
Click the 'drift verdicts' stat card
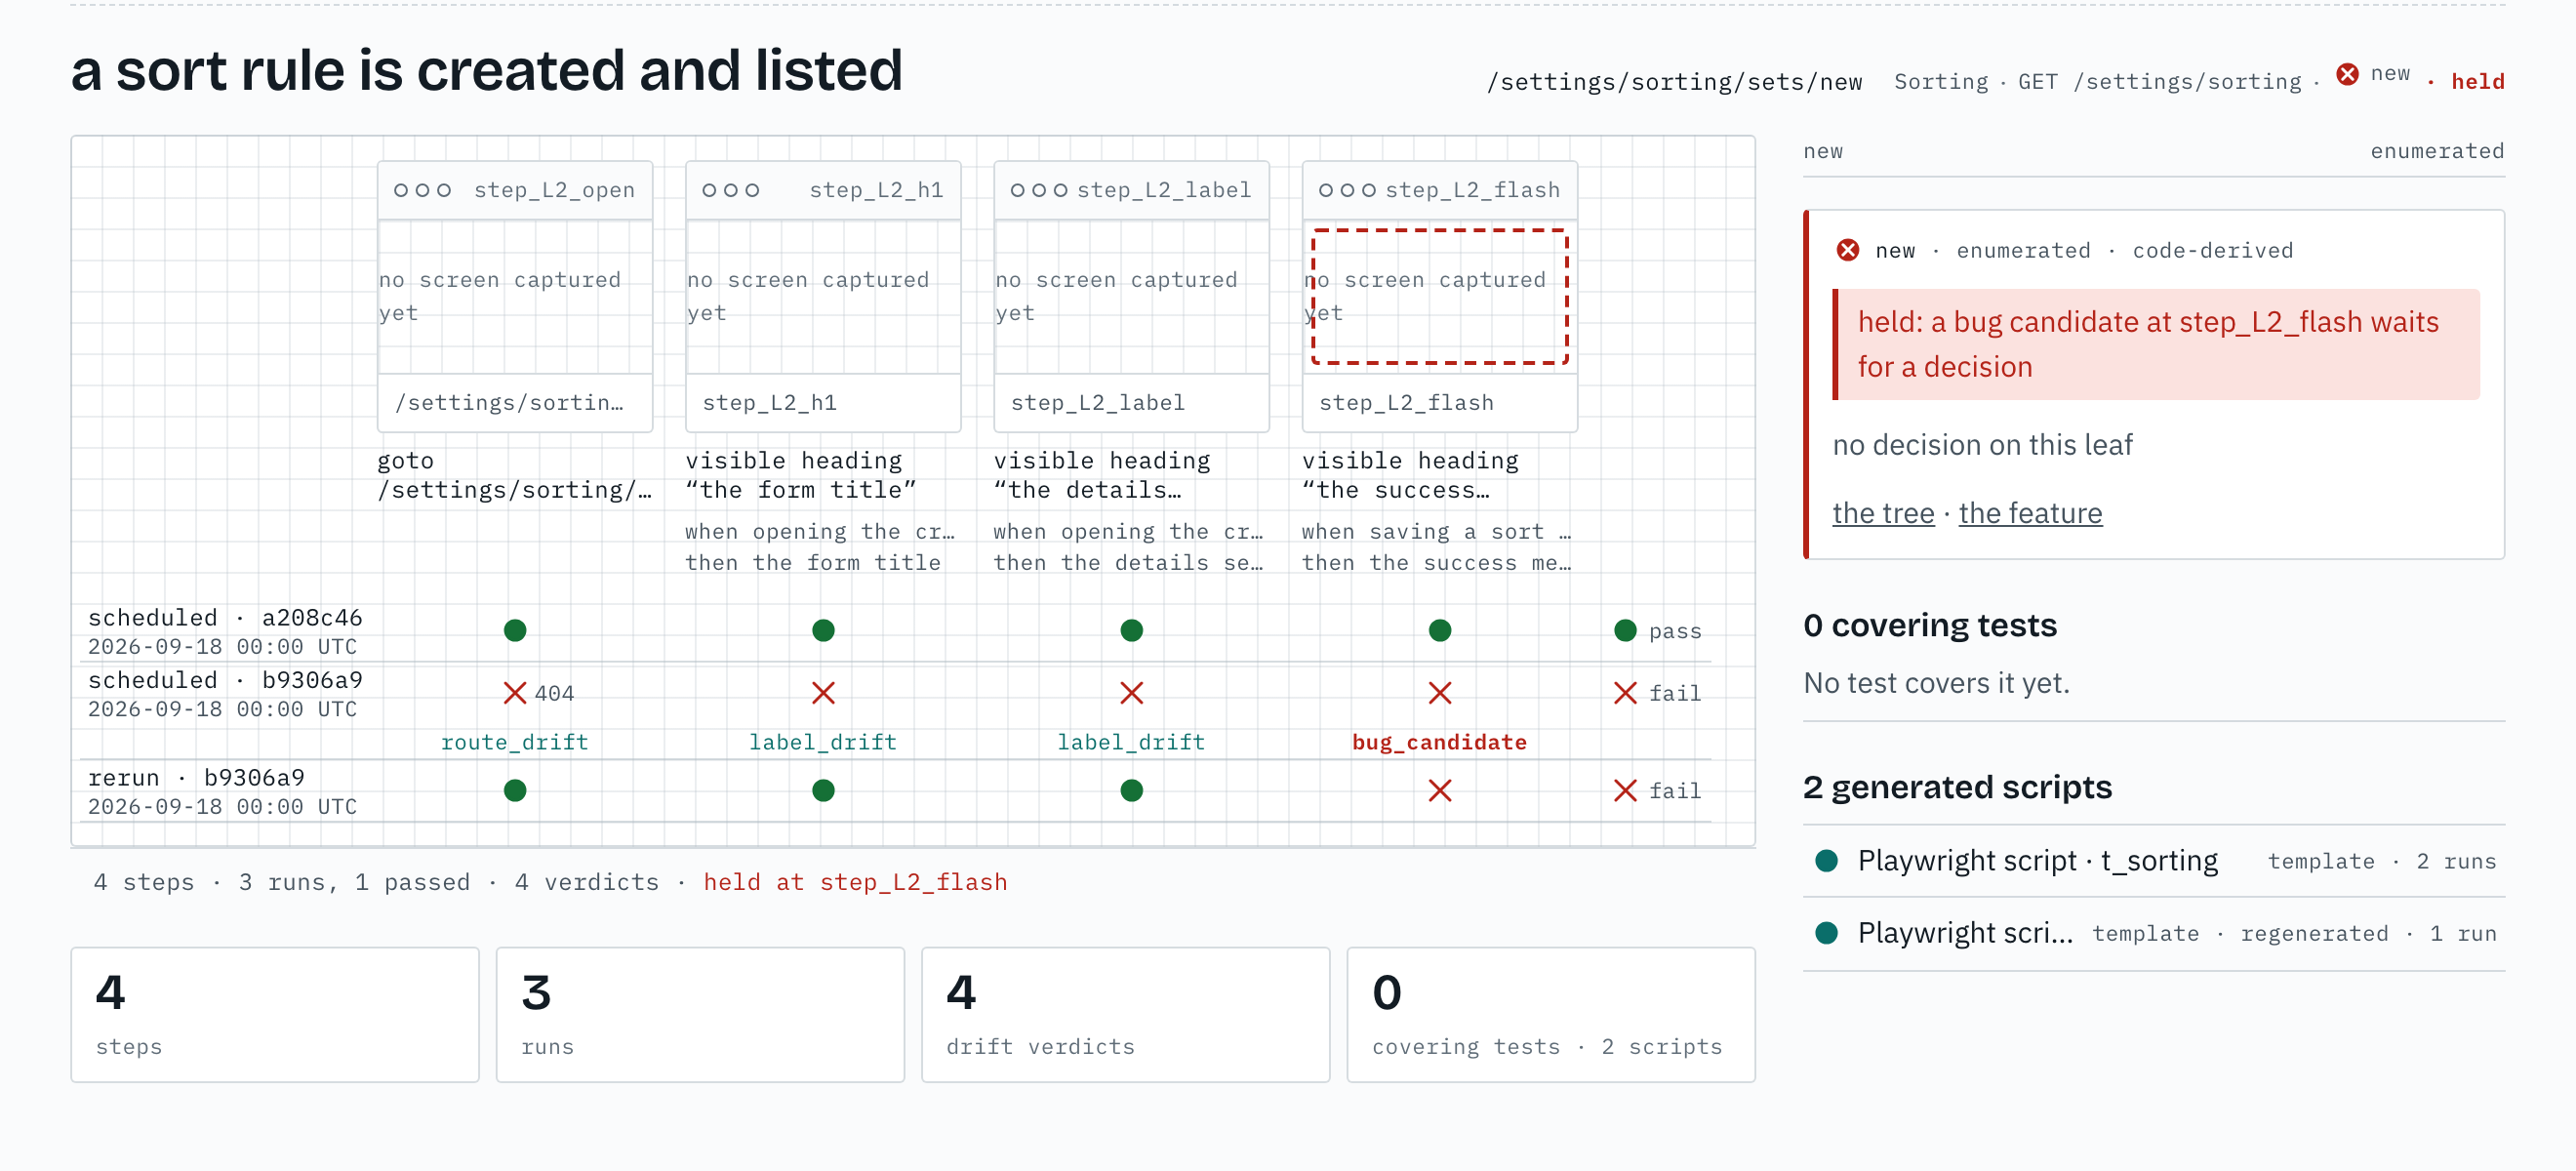click(x=1125, y=1015)
